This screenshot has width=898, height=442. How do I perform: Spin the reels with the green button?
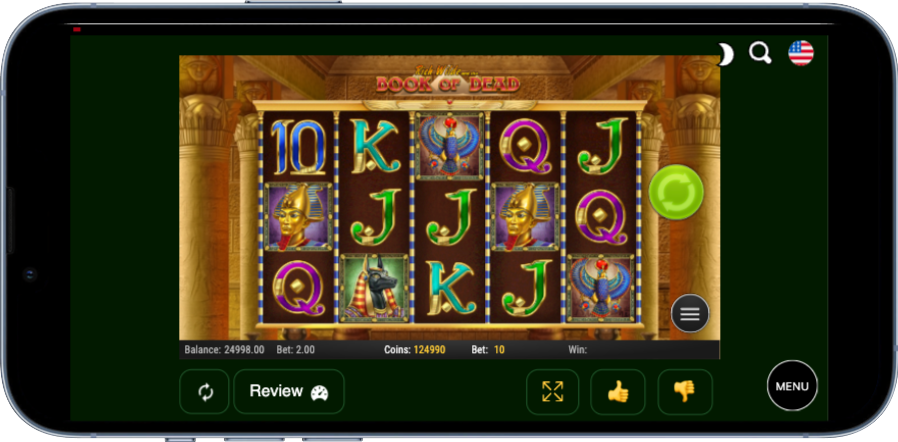pos(676,192)
